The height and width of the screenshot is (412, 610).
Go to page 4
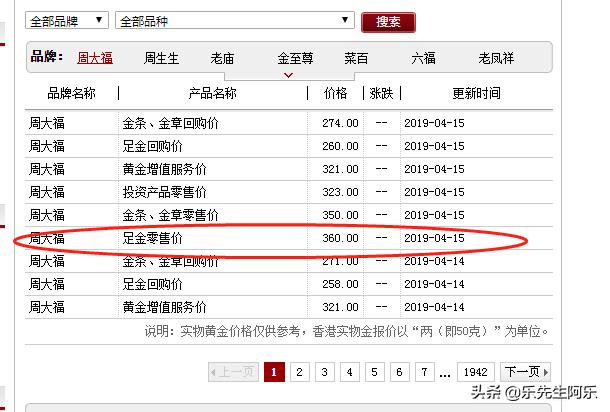(x=350, y=372)
